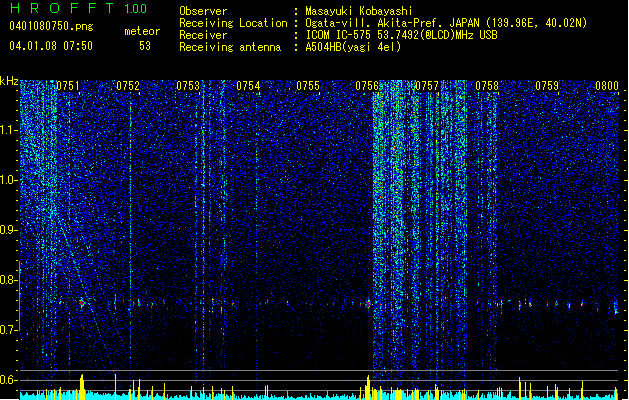This screenshot has width=629, height=400.
Task: Click the 0752 time marker
Action: click(128, 86)
